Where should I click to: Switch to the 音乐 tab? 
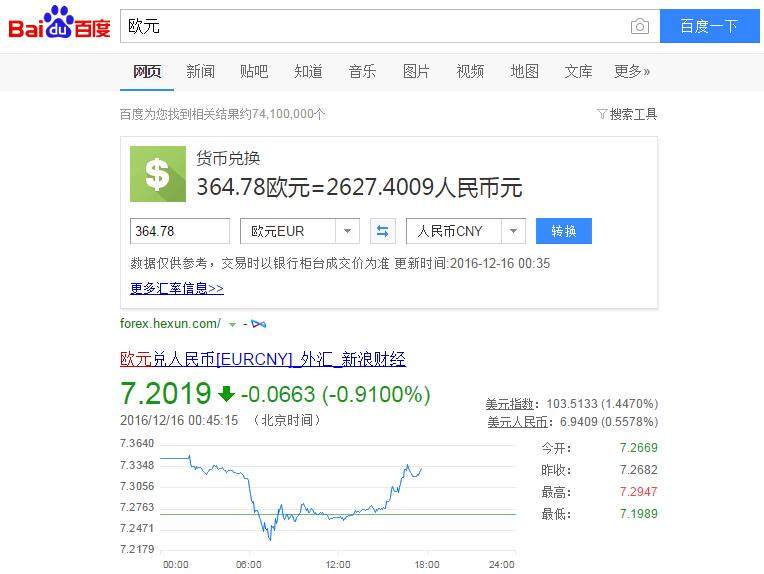click(362, 72)
